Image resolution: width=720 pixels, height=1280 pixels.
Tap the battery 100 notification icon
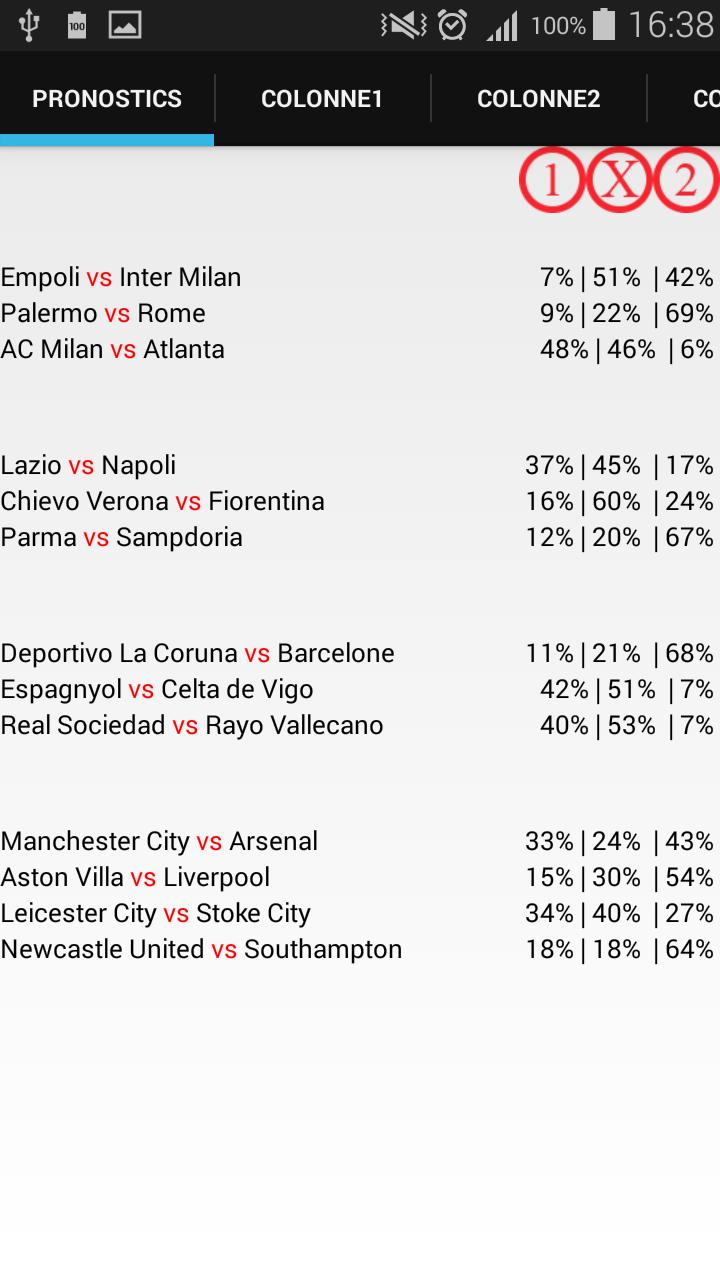pyautogui.click(x=77, y=25)
